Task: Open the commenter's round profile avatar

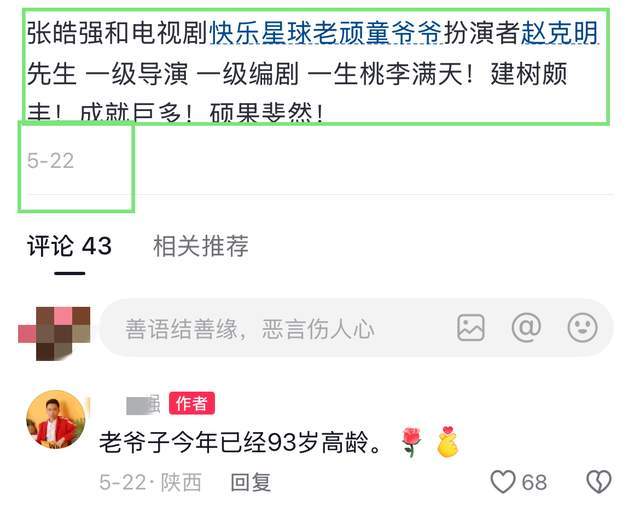Action: point(56,419)
